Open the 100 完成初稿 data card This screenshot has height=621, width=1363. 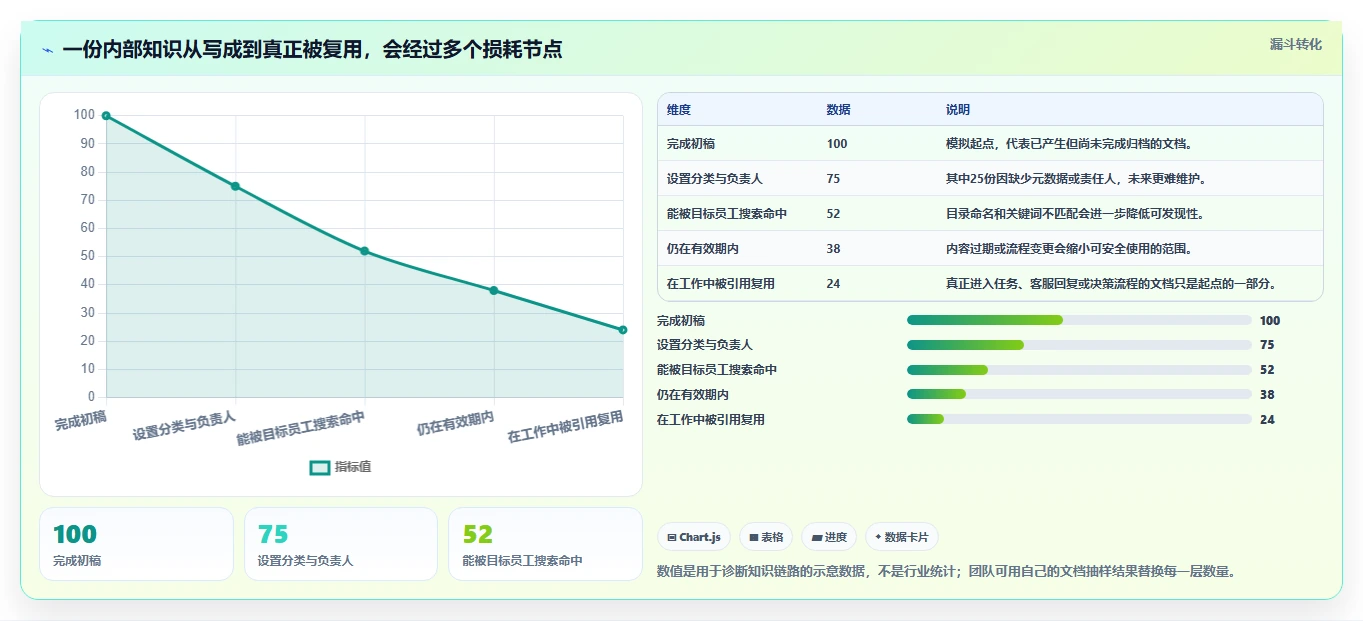pos(136,544)
